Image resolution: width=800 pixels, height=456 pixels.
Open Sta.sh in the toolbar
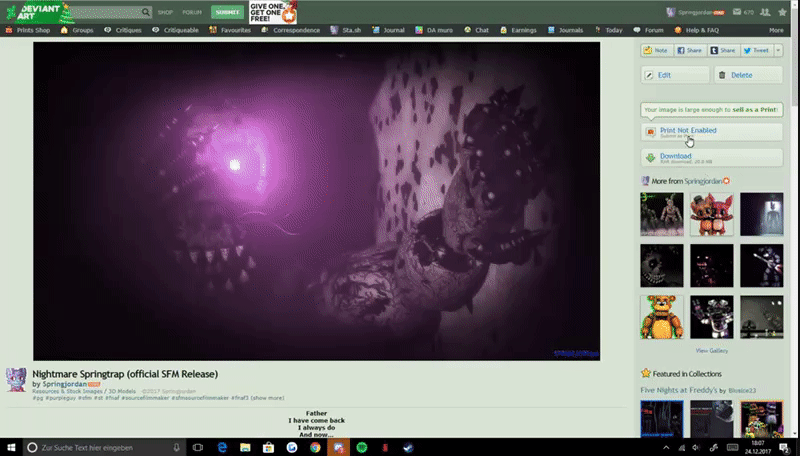346,30
